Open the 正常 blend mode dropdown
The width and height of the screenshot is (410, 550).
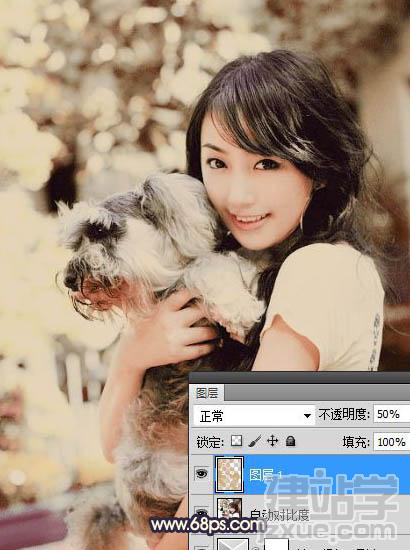click(254, 416)
